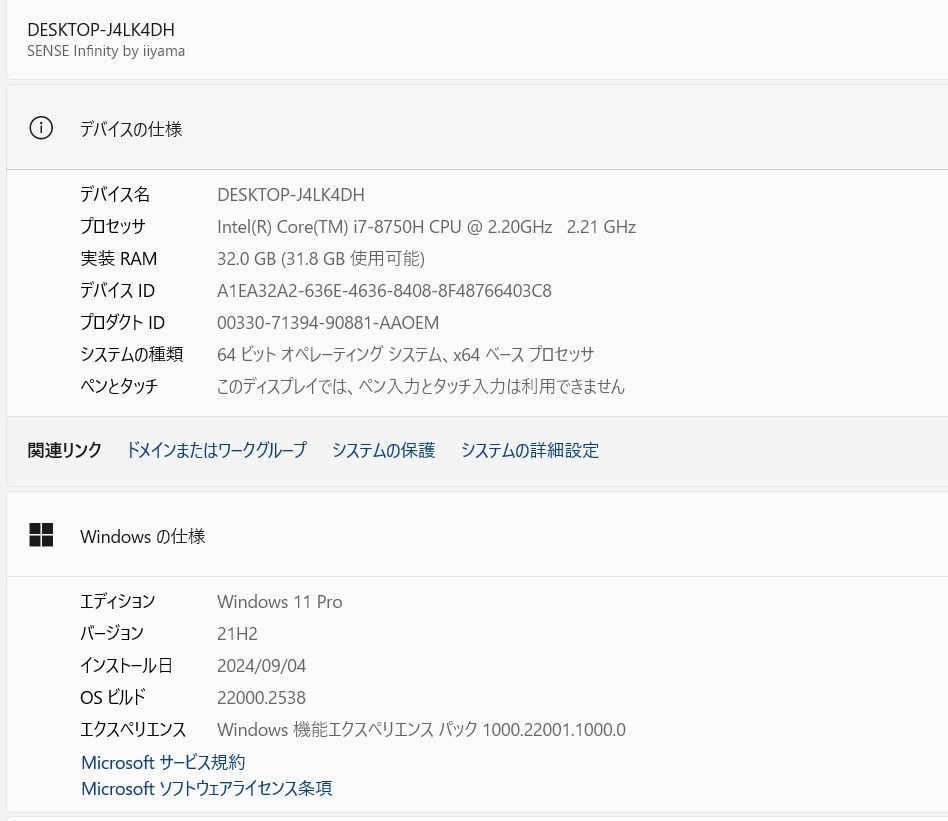Viewport: 948px width, 821px height.
Task: Open the システムの詳細設定 link
Action: pos(530,450)
